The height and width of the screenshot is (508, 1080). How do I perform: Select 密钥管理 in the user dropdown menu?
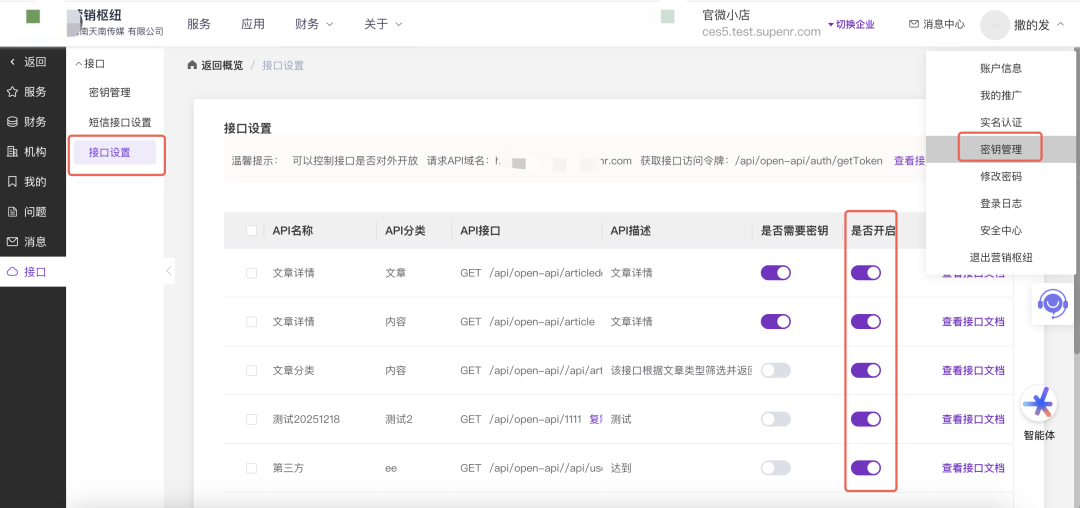click(x=1000, y=149)
